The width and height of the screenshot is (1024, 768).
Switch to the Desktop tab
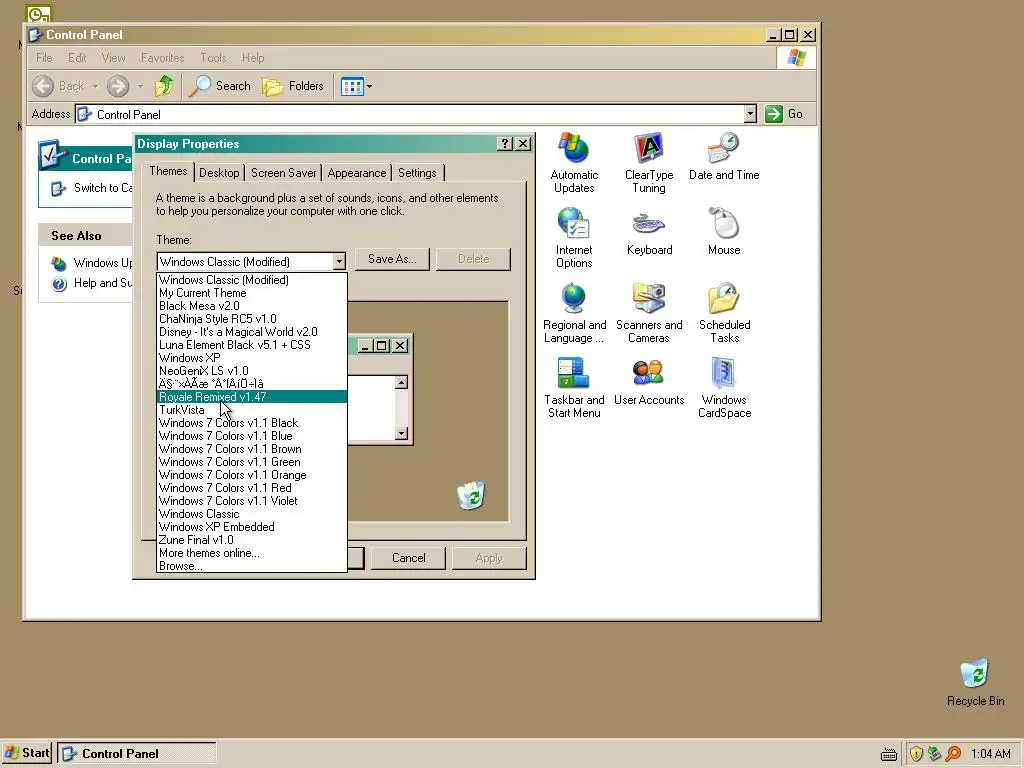[219, 173]
